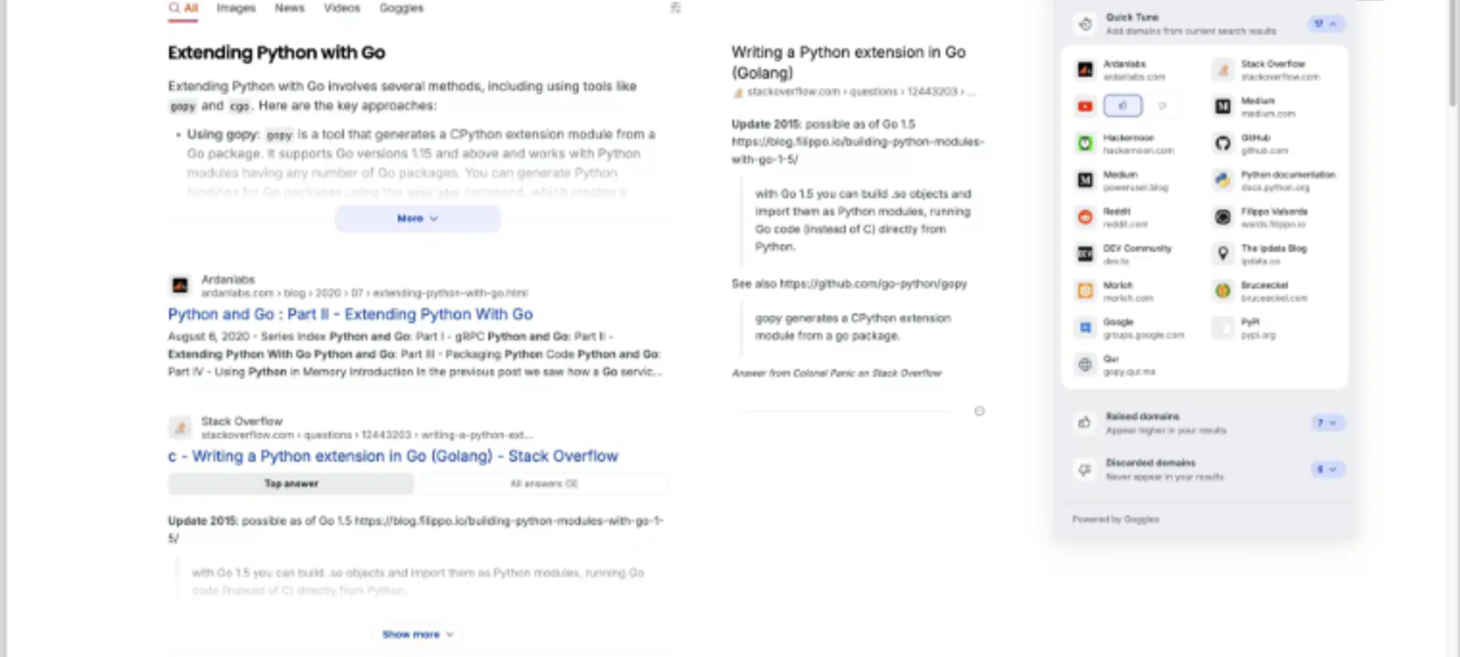
Task: Collapse the Quick Tune section
Action: coord(1325,24)
